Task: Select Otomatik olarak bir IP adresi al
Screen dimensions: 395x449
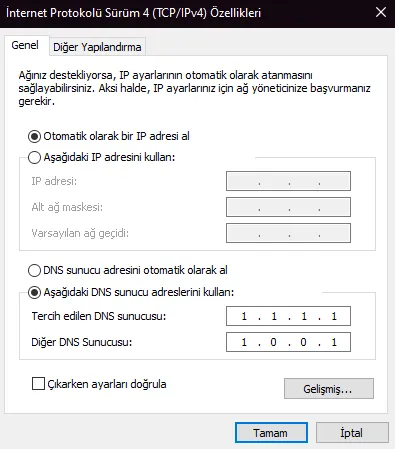Action: 34,136
